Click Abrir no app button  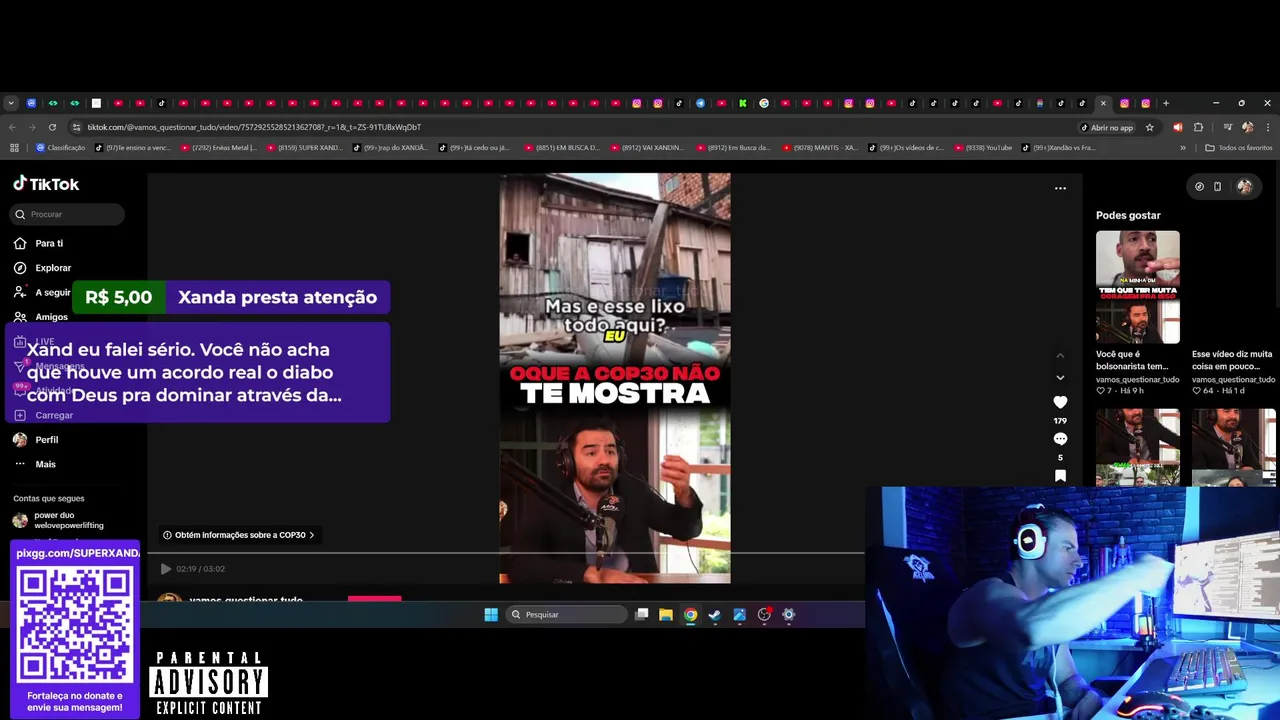[1108, 127]
